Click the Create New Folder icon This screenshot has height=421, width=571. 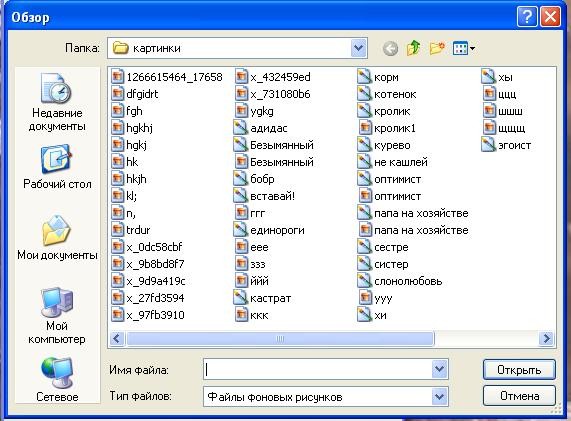437,48
